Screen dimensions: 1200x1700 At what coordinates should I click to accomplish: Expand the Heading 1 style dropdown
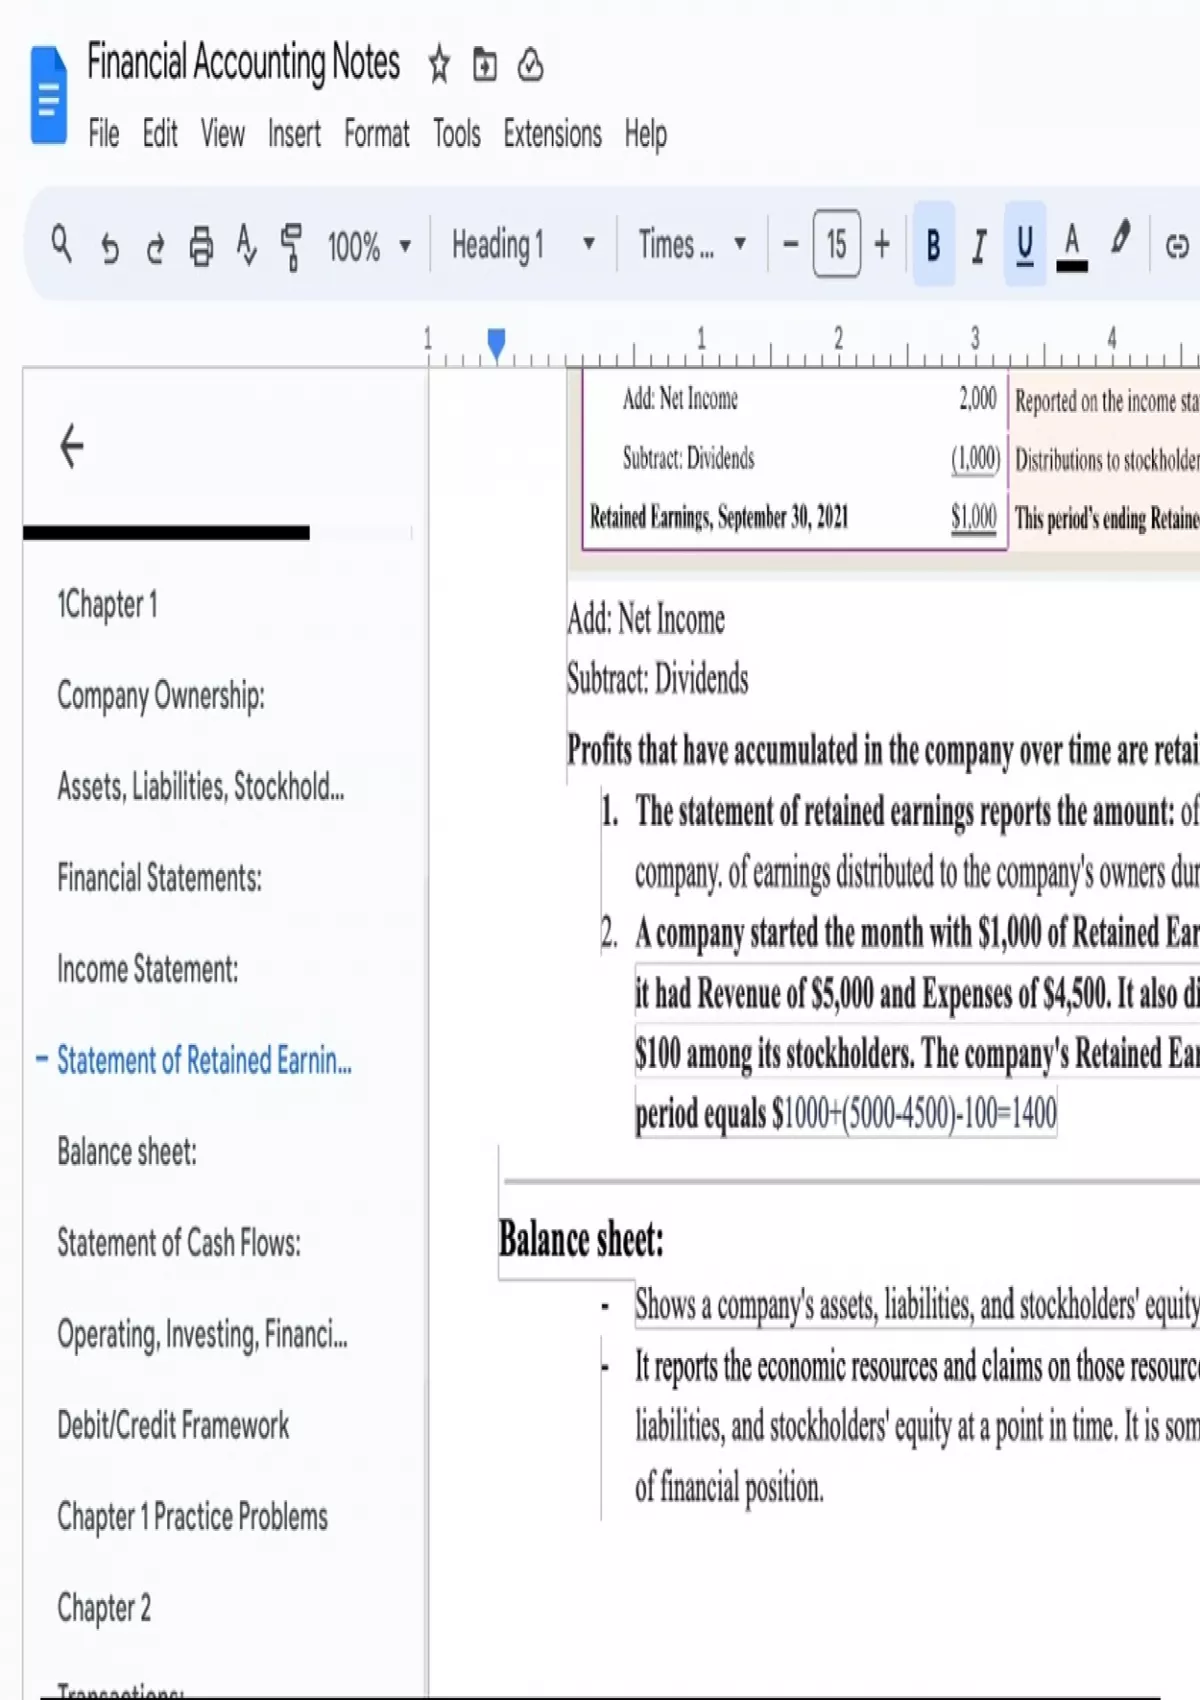(523, 244)
